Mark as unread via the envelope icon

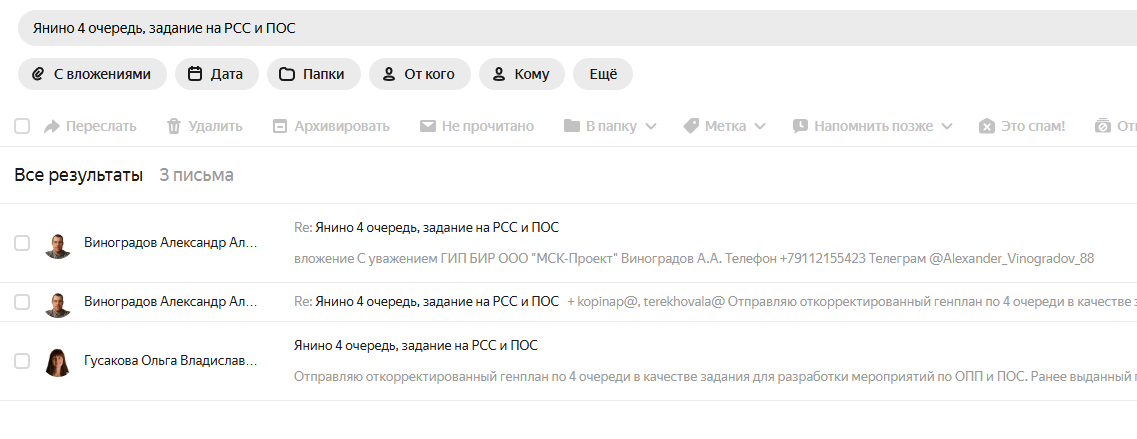coord(427,126)
